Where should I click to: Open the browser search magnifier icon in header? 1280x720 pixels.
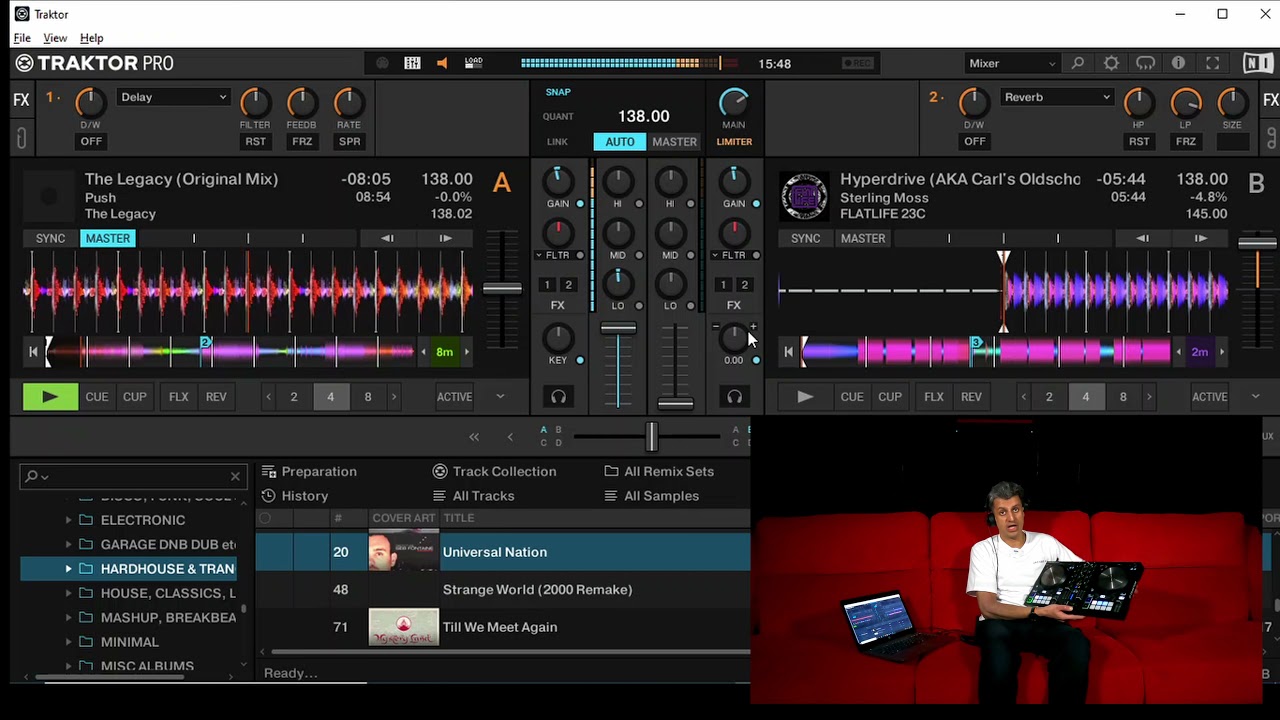point(1078,63)
